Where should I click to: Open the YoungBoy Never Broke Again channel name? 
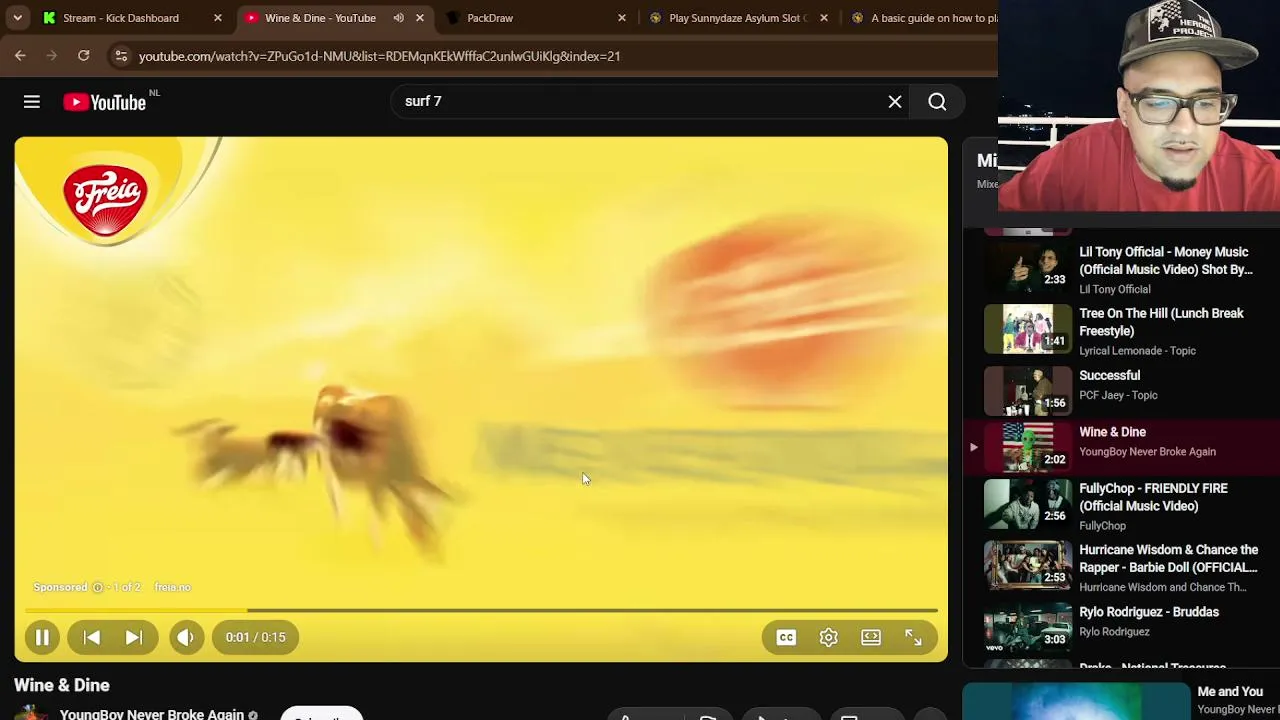(151, 714)
